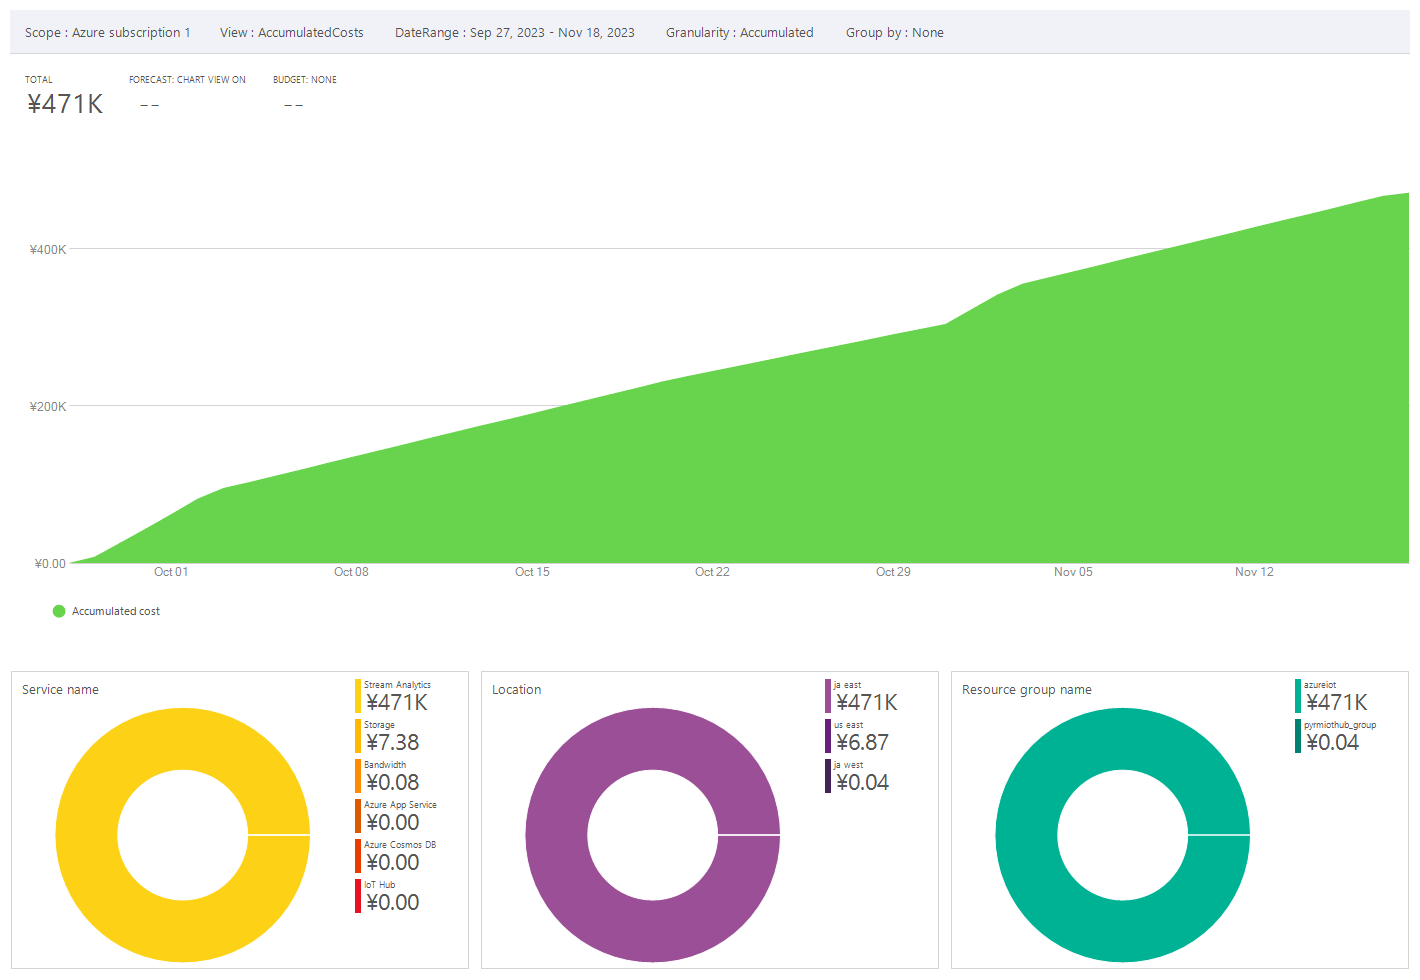Click the green Accumulated cost legend dot
Screen dimensions: 1420x980
59,611
